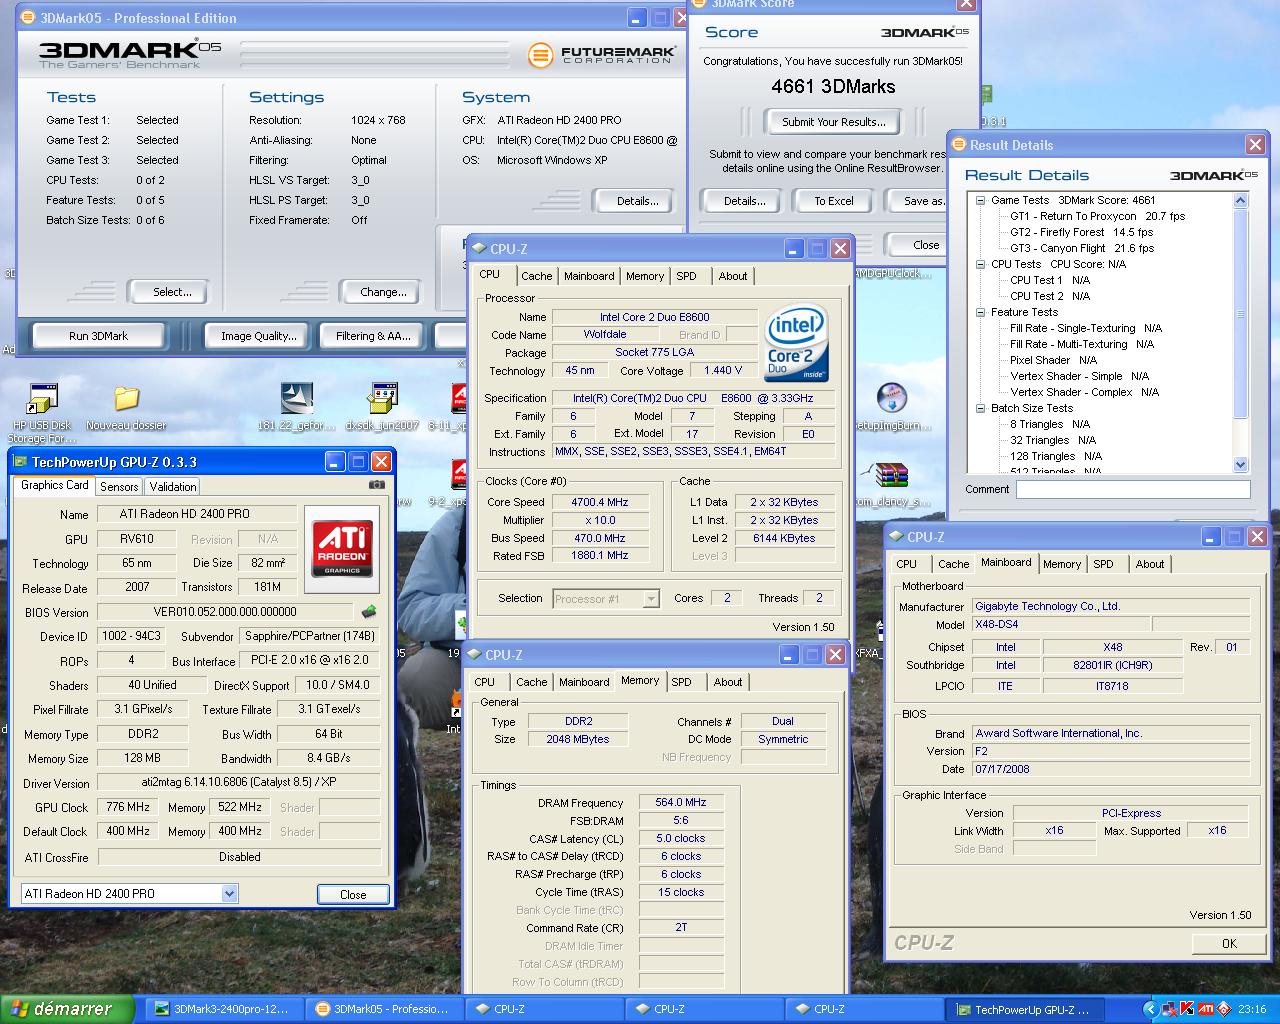The width and height of the screenshot is (1280, 1024).
Task: Open the WinRAR archive tom_clancy desktop icon
Action: click(x=891, y=484)
